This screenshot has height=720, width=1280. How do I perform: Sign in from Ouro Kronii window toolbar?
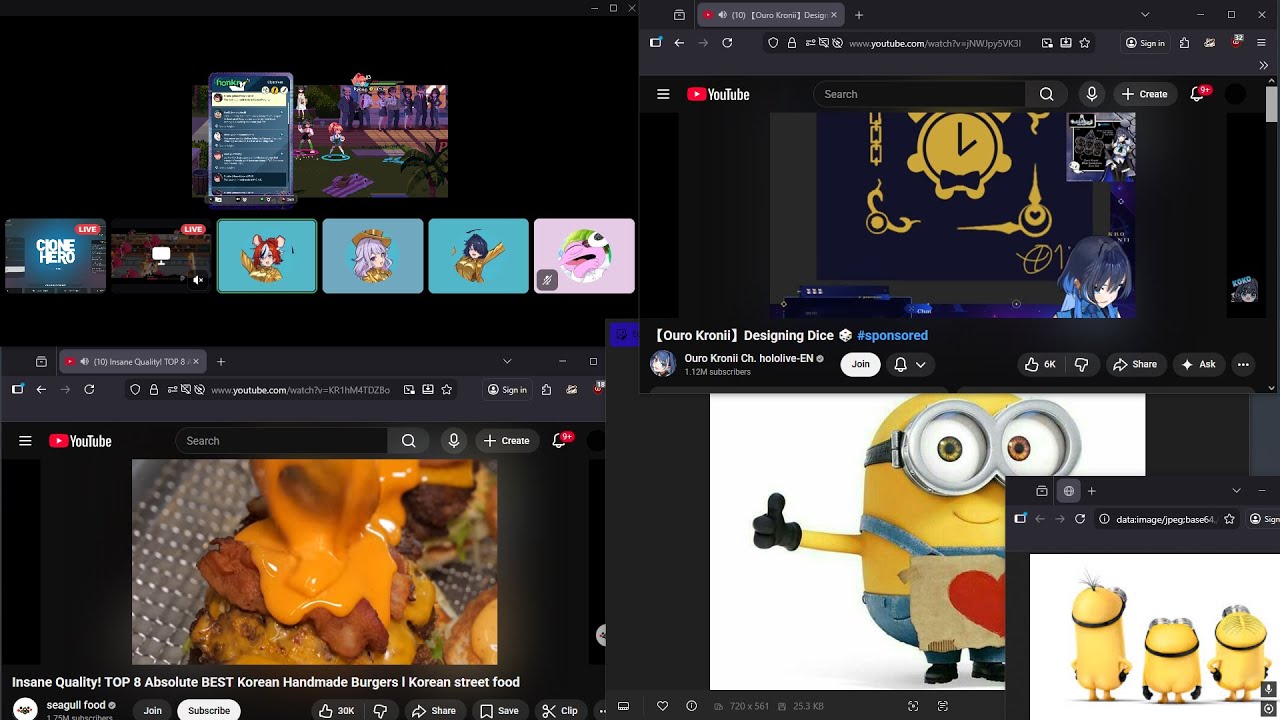(1145, 43)
